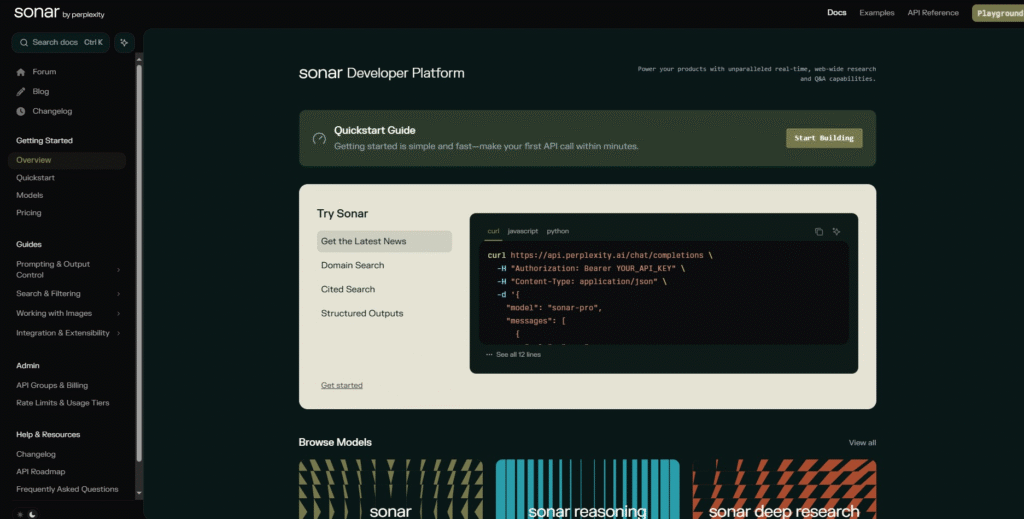The image size is (1024, 519).
Task: Click the Changelog clock icon in sidebar top
Action: coord(21,112)
